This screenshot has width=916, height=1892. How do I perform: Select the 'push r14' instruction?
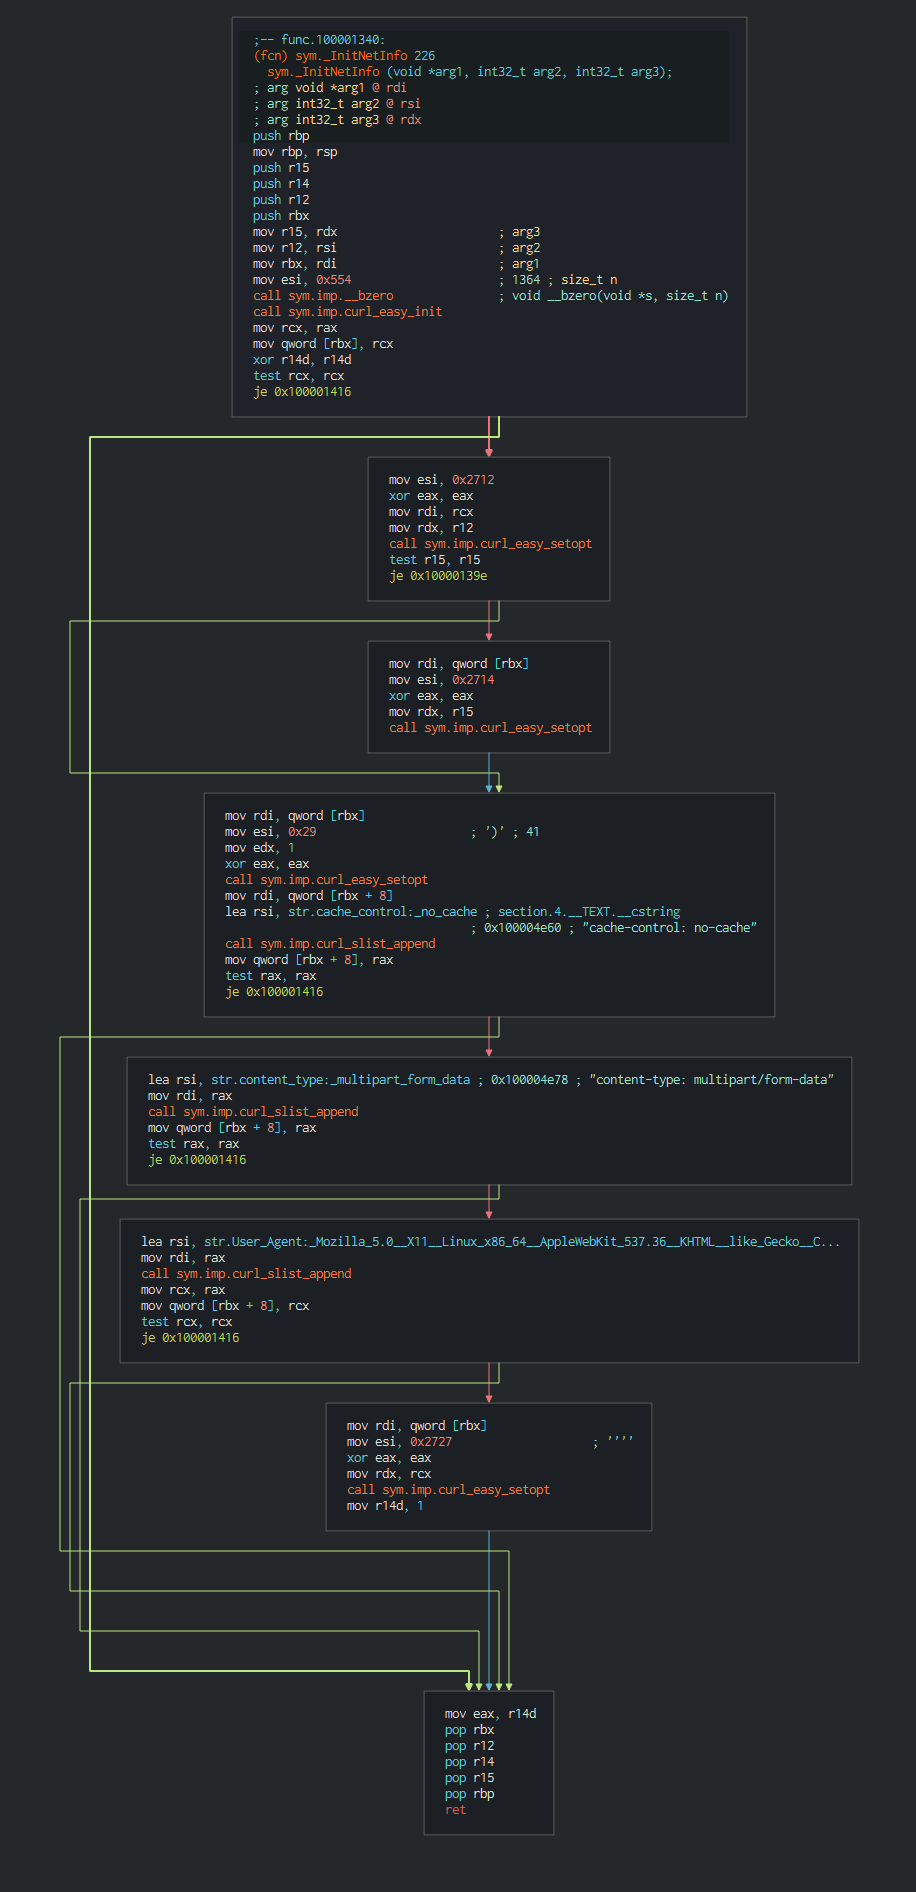tap(281, 184)
